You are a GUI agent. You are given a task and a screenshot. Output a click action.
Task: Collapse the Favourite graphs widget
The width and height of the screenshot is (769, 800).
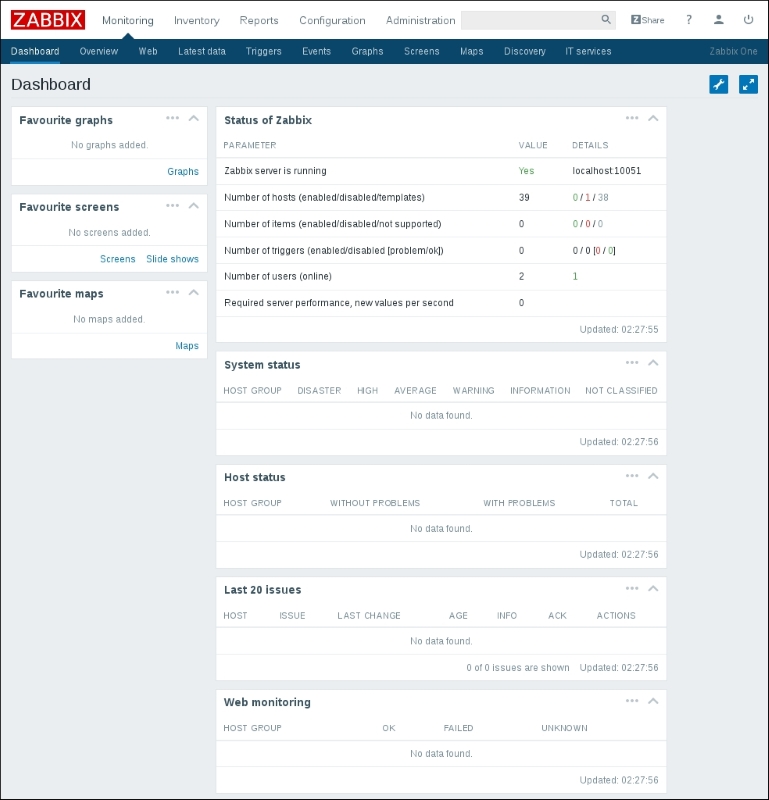193,118
